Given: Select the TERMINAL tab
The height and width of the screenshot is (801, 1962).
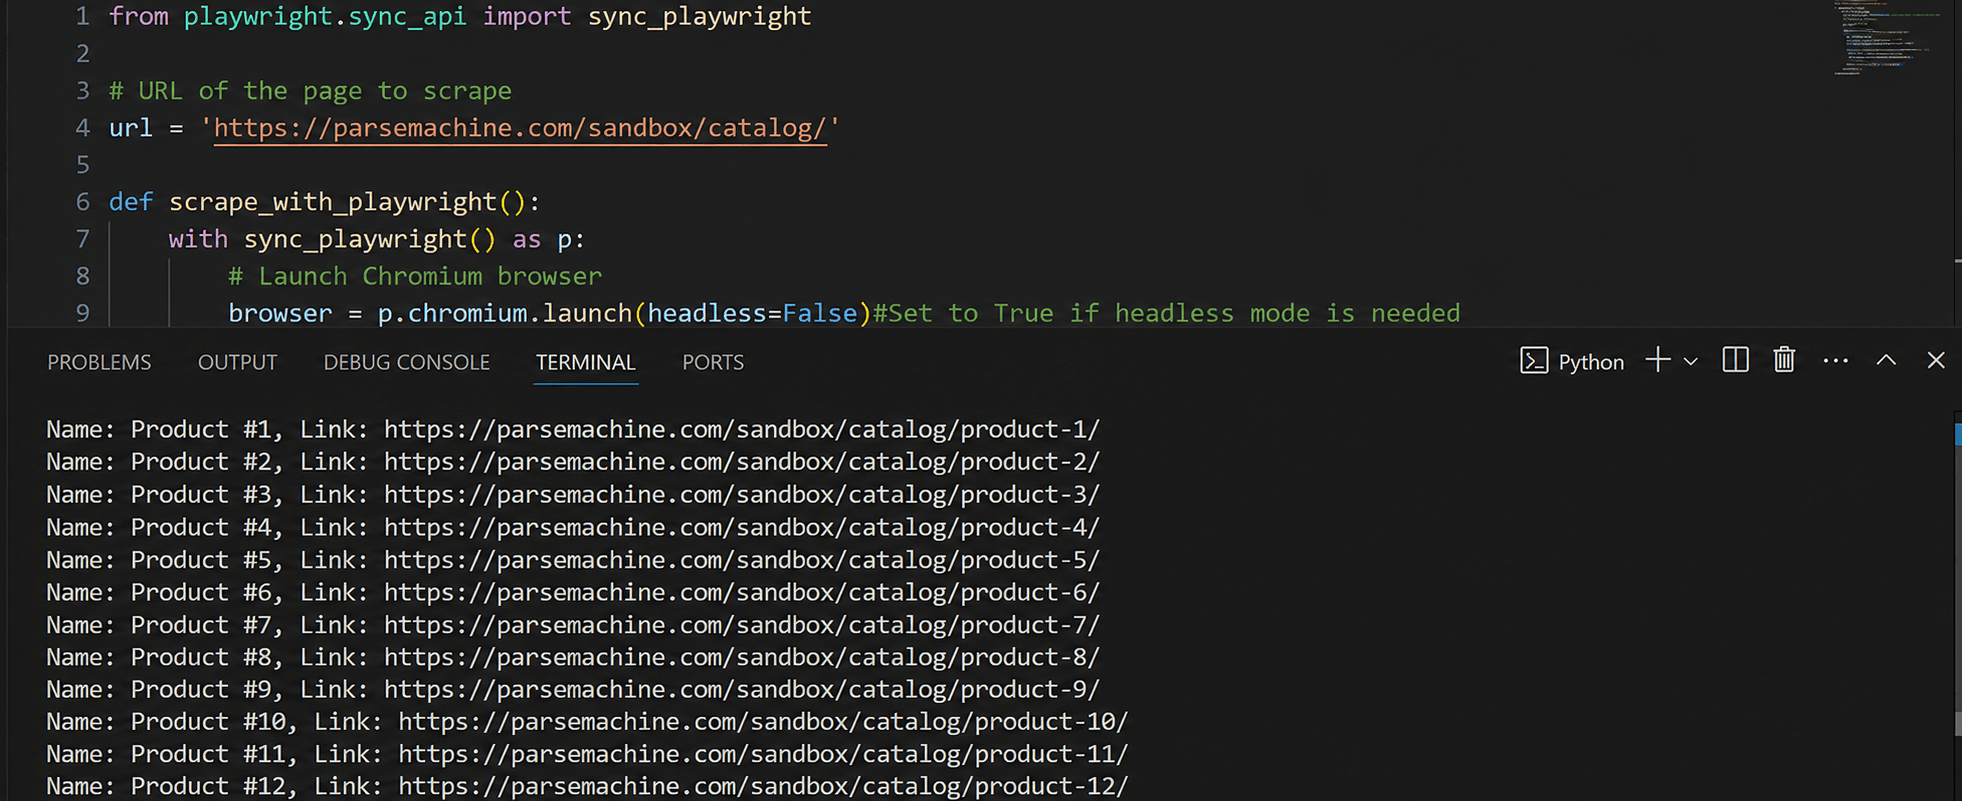Looking at the screenshot, I should pos(585,362).
